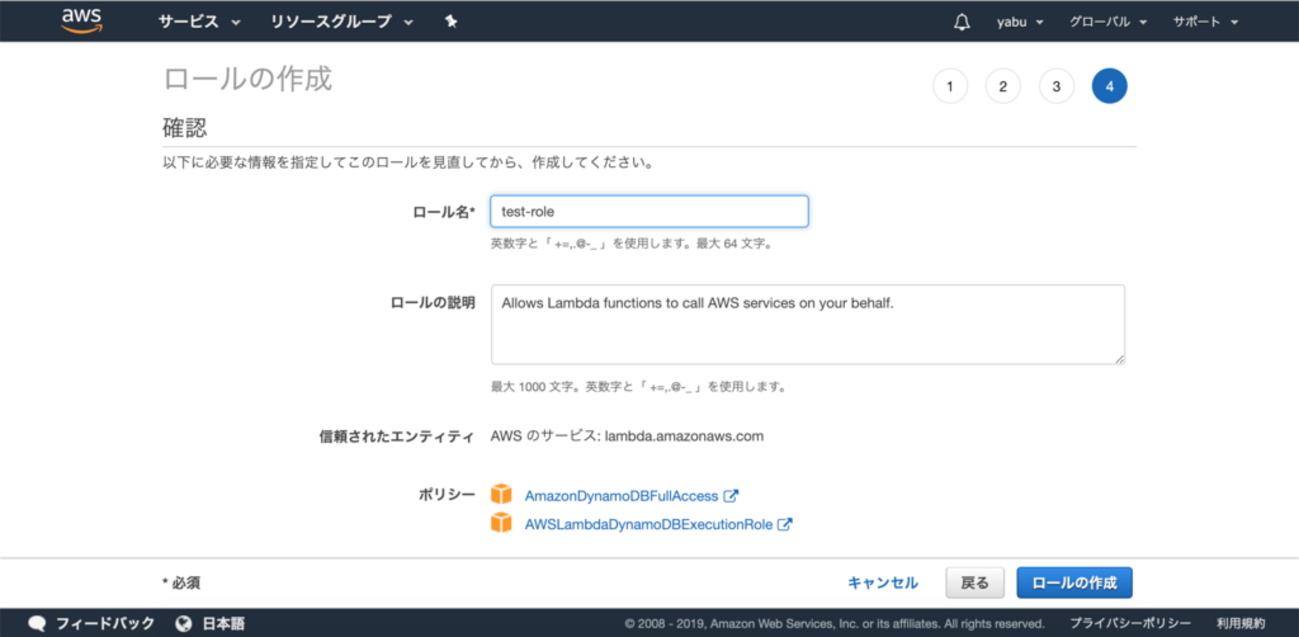
Task: Click the ロール名 input field
Action: pyautogui.click(x=649, y=212)
